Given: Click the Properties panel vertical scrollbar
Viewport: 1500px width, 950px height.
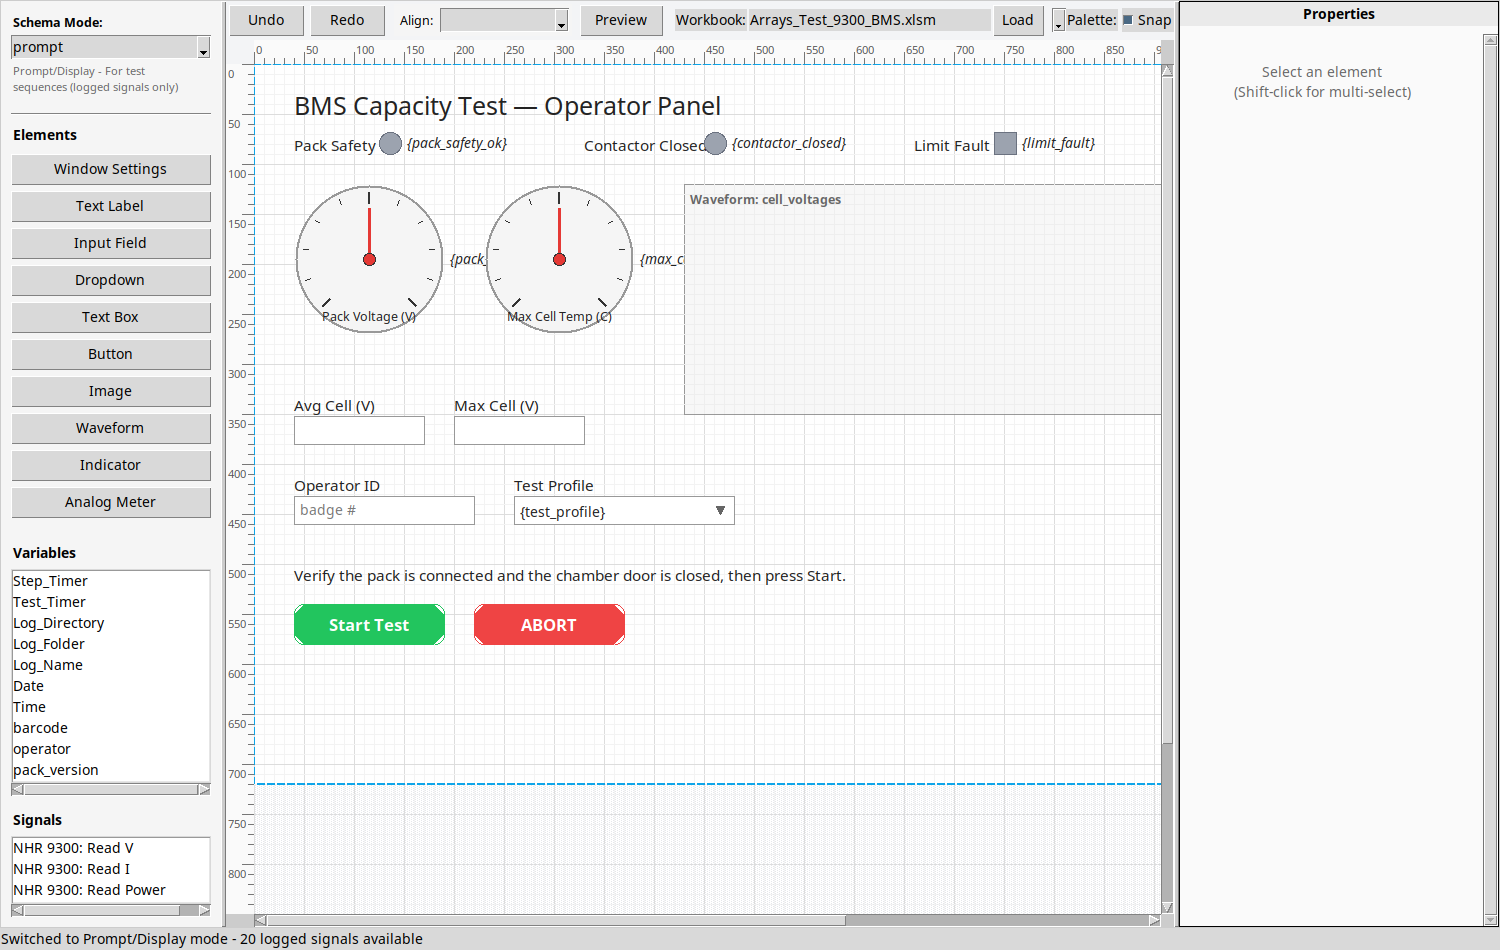Looking at the screenshot, I should coord(1491,480).
